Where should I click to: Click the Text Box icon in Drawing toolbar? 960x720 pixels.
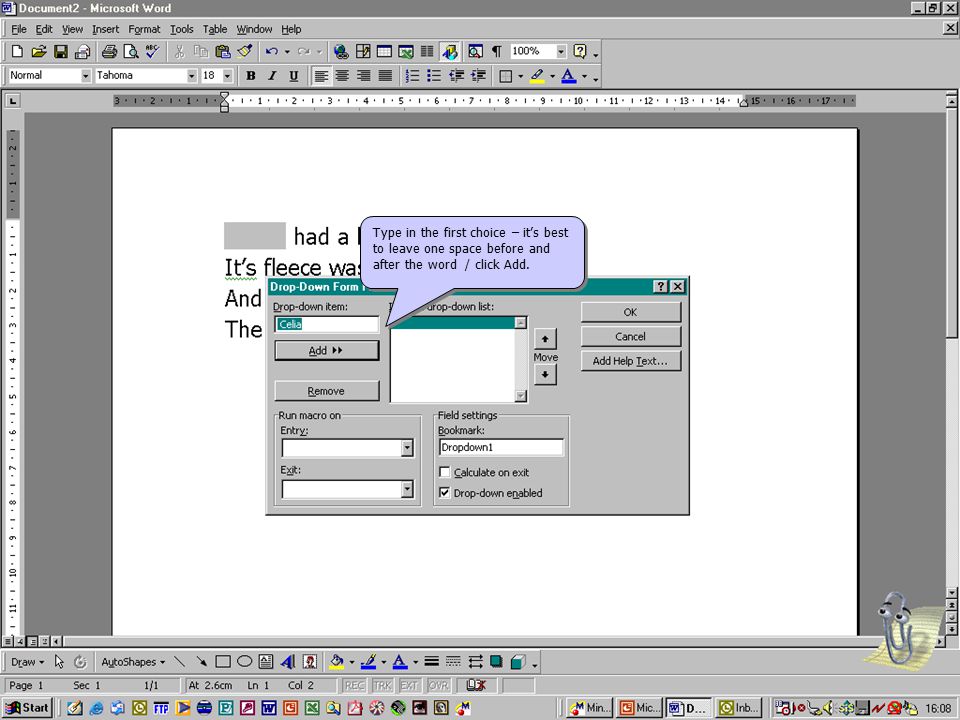click(x=266, y=662)
